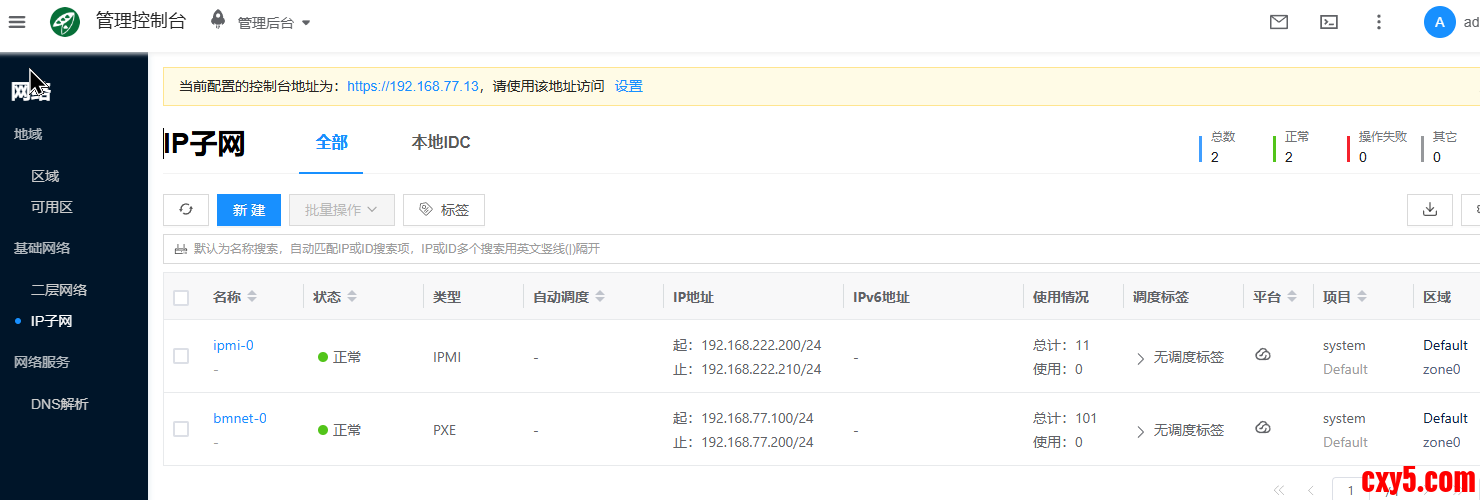Click page number 1 in pagination

coord(1351,490)
